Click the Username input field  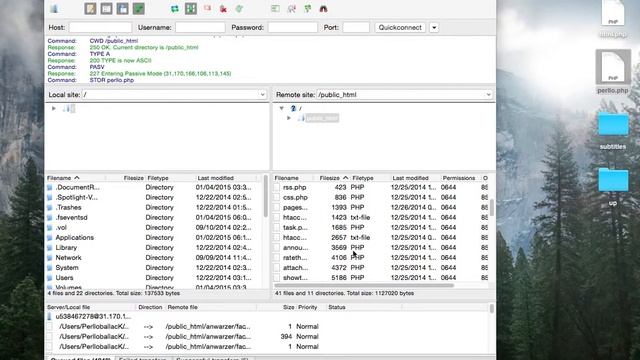click(x=200, y=27)
